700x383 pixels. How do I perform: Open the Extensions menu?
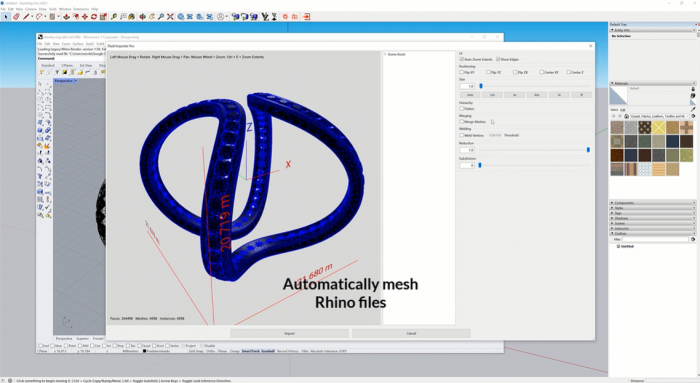pyautogui.click(x=81, y=9)
